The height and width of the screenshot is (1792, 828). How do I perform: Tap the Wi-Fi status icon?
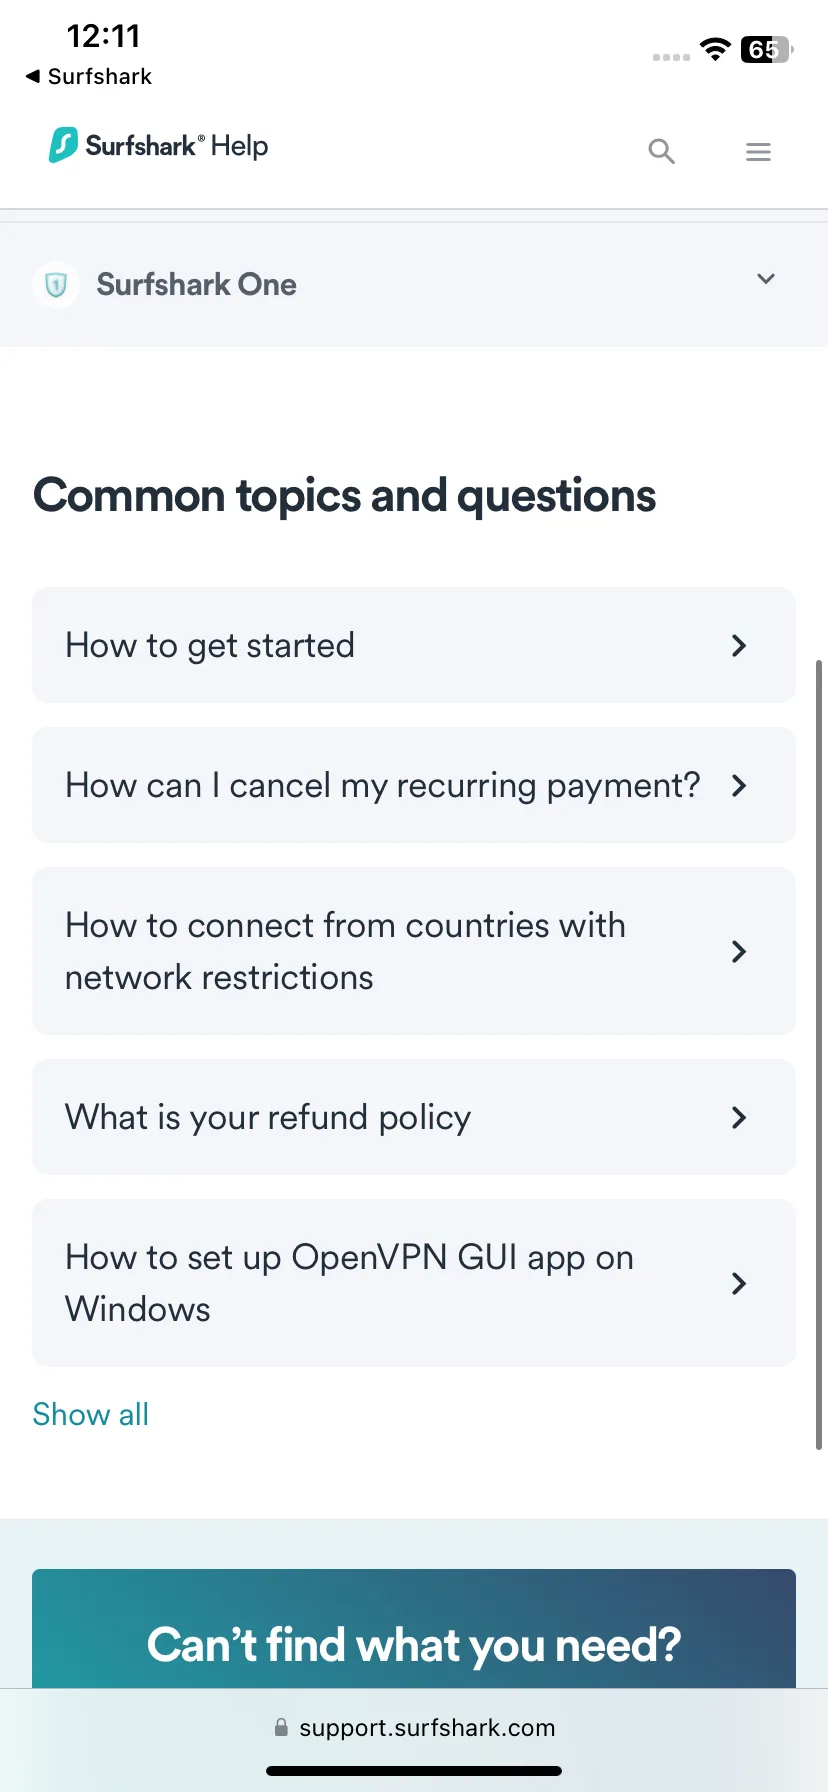(715, 49)
